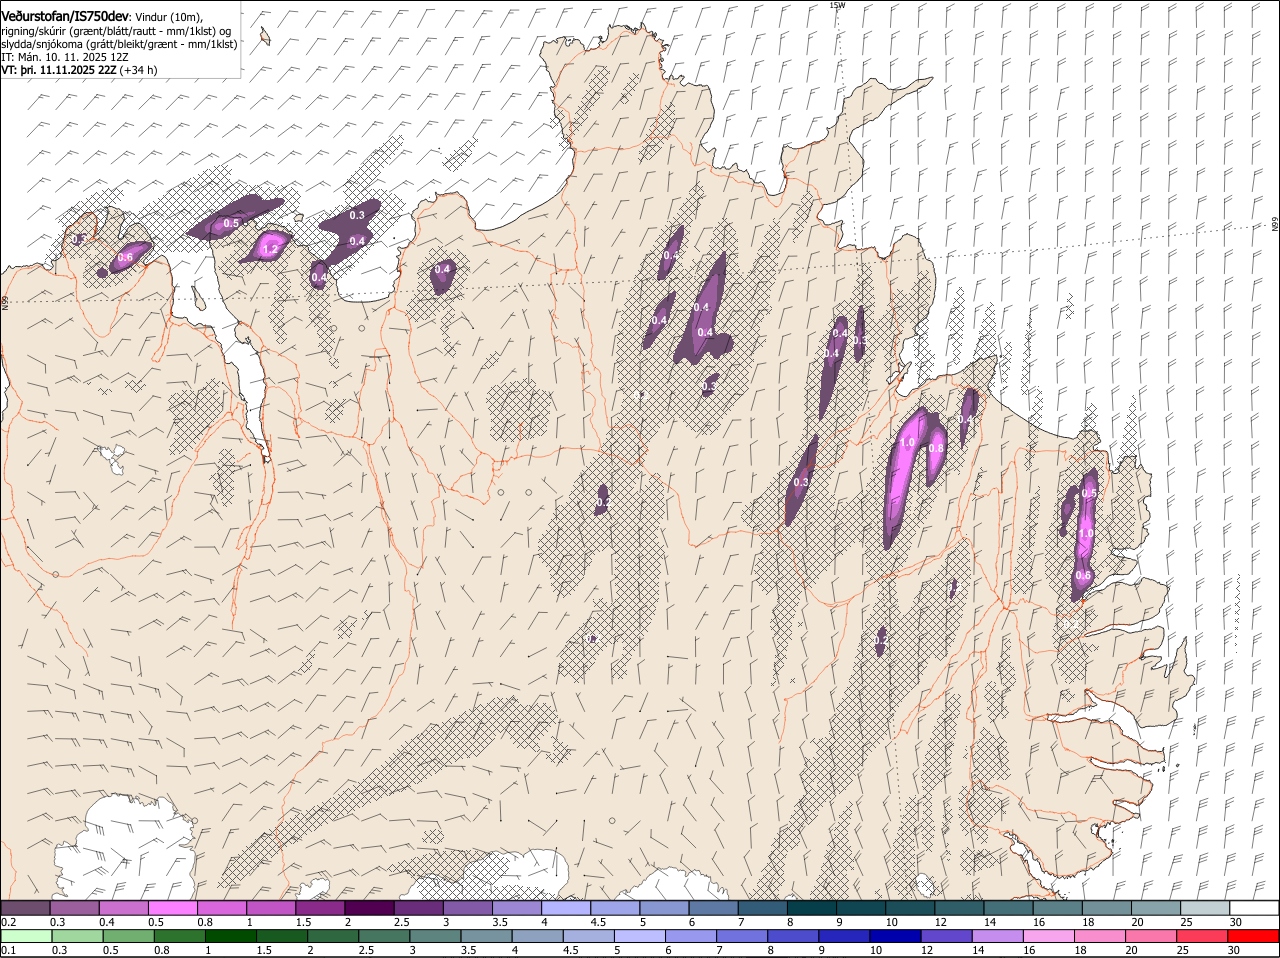Screen dimensions: 1280x958
Task: Select the light gray 25–30 upper legend swatch
Action: pos(1205,908)
